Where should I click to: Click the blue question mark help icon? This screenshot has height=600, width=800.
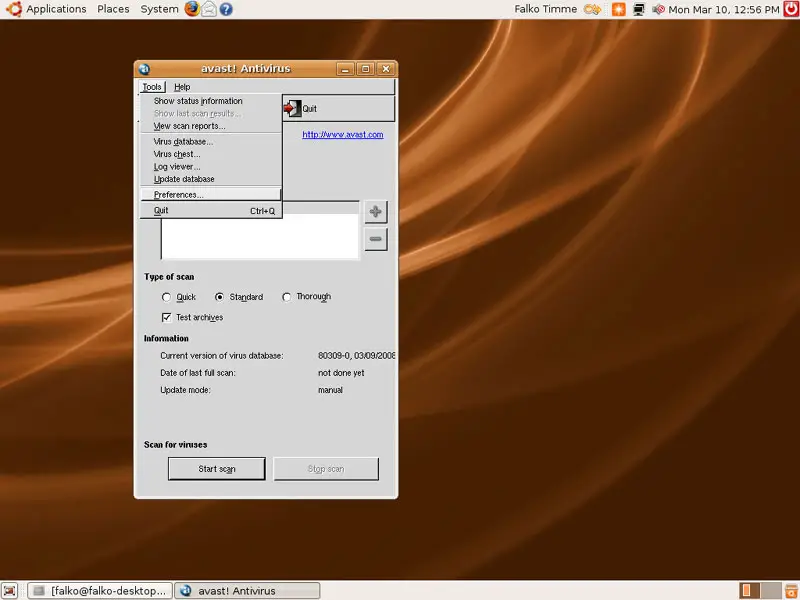[226, 9]
